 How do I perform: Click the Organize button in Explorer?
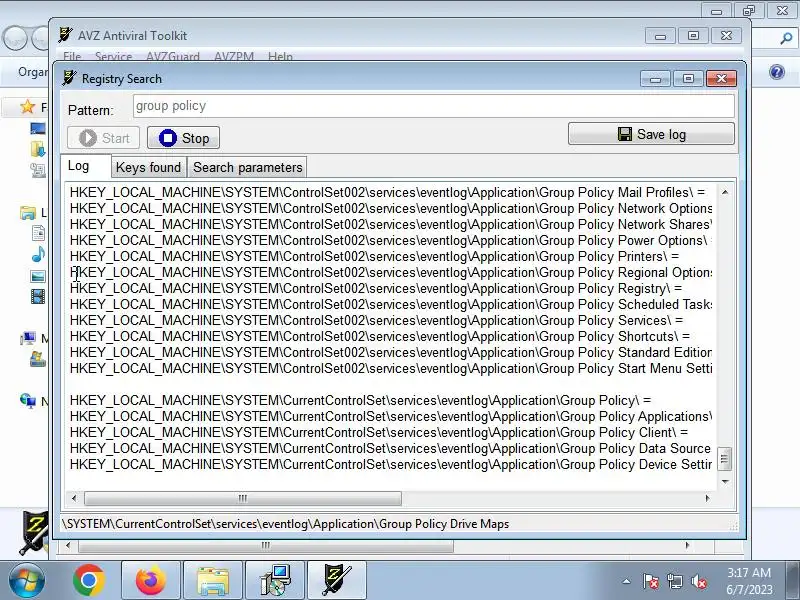point(33,72)
